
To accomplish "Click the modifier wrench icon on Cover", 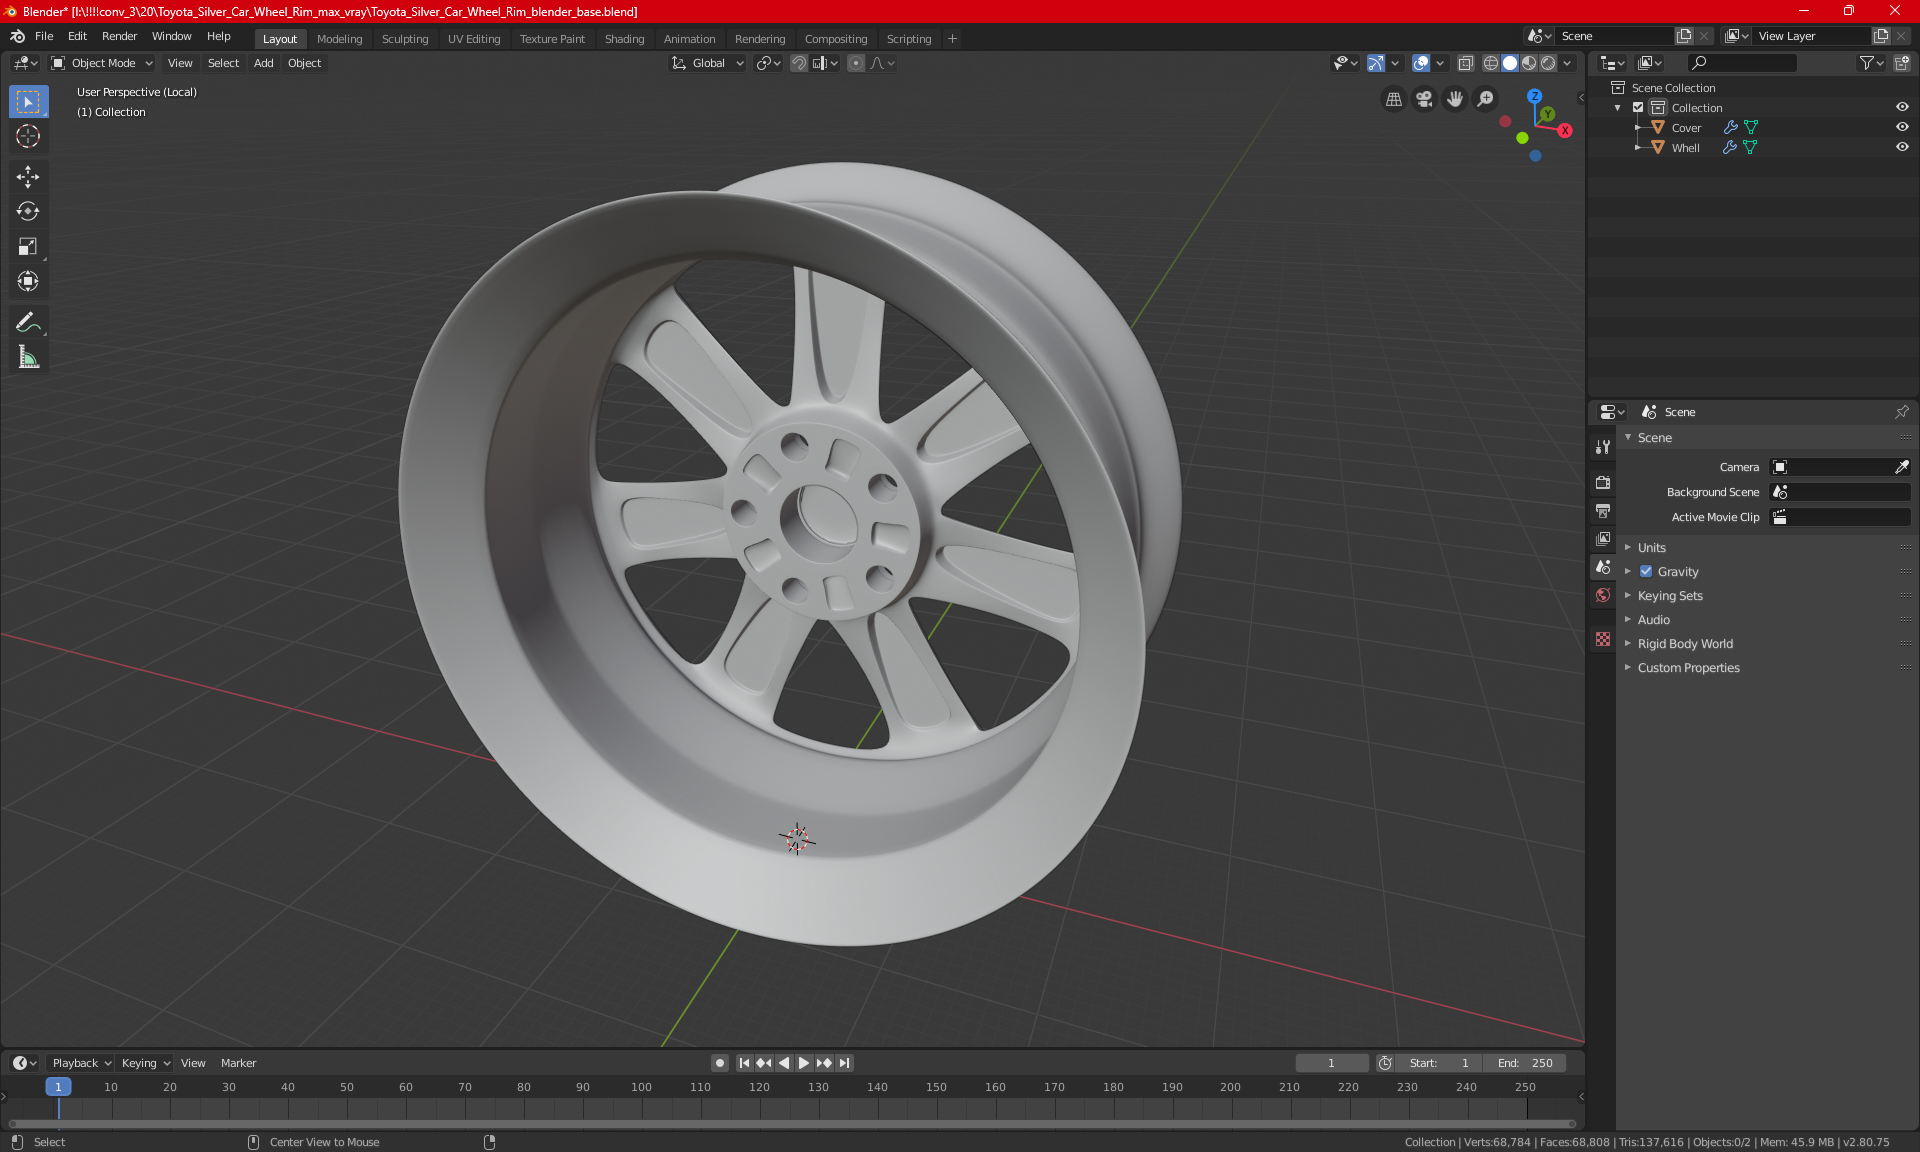I will click(1730, 128).
